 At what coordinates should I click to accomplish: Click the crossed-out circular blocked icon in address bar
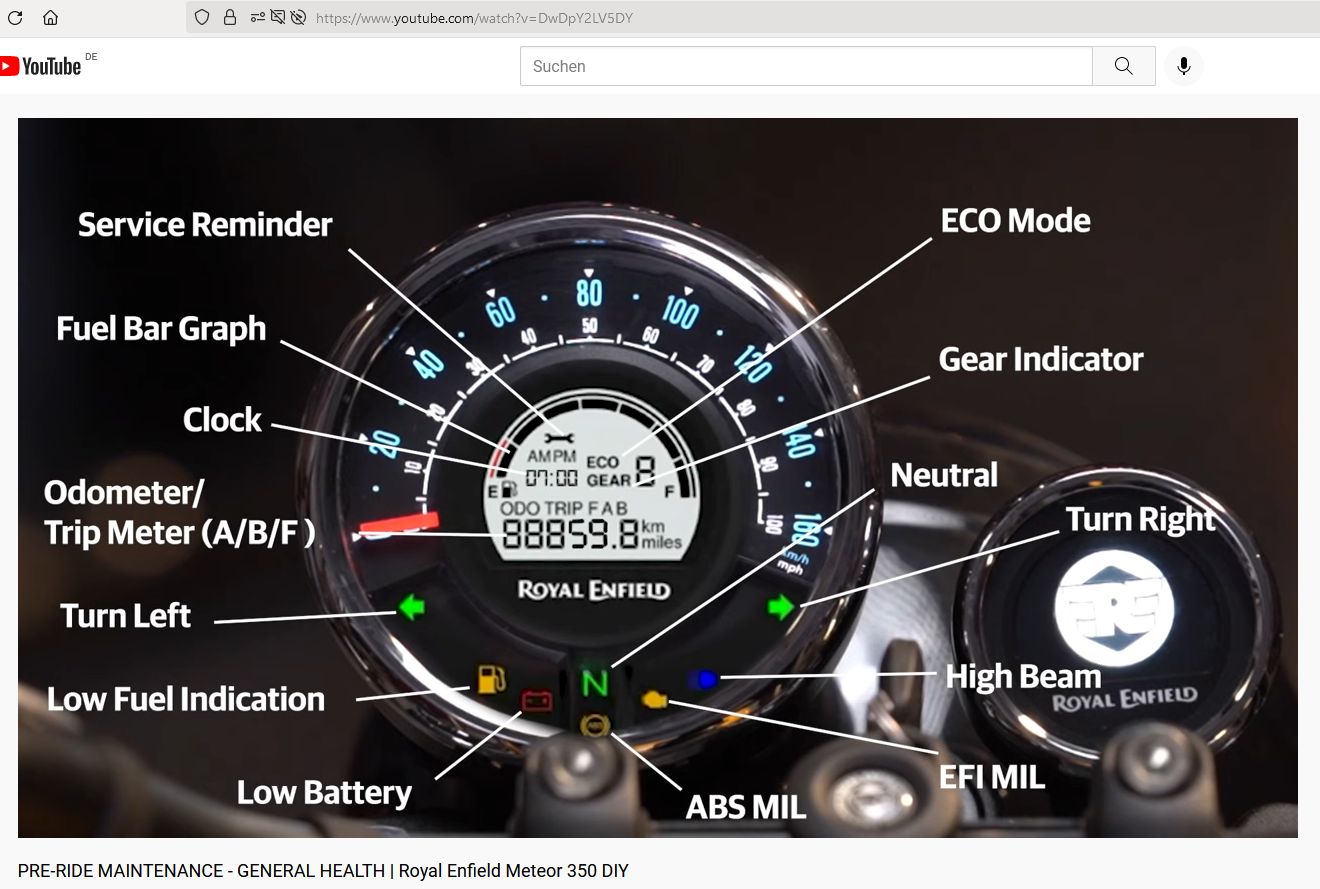tap(298, 17)
